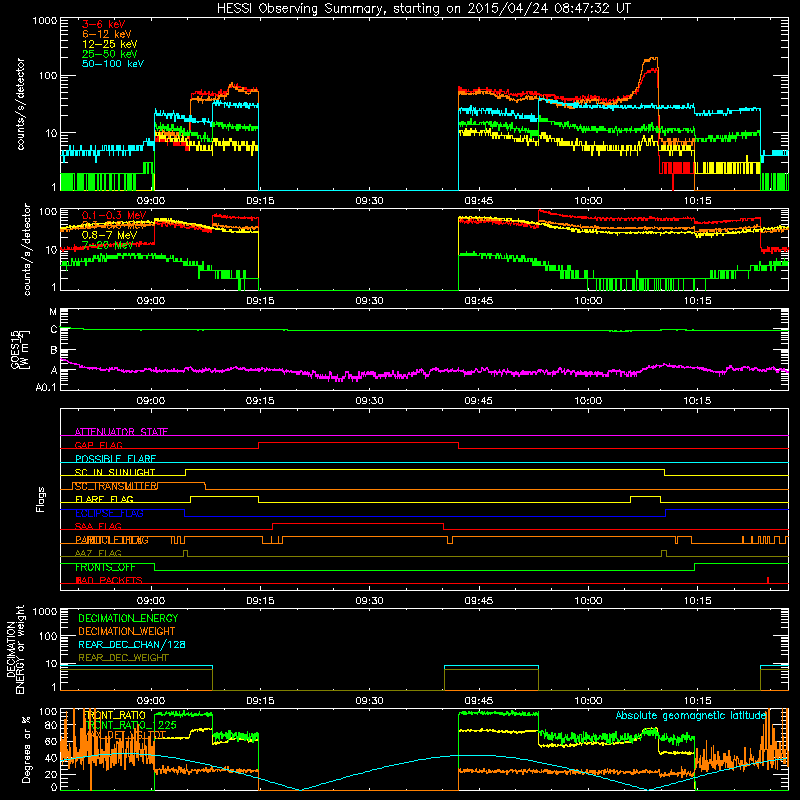
Task: Click 10:15 time label under the MeV plot
Action: 697,301
